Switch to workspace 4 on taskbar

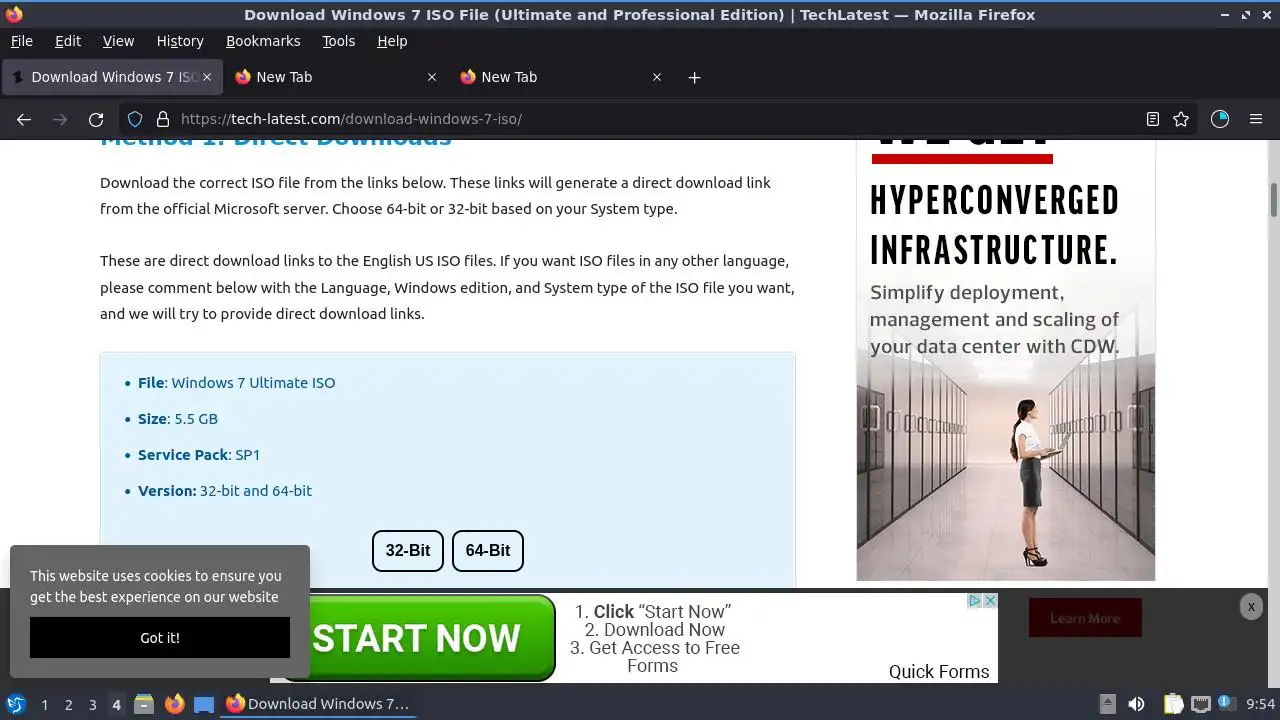(x=116, y=705)
